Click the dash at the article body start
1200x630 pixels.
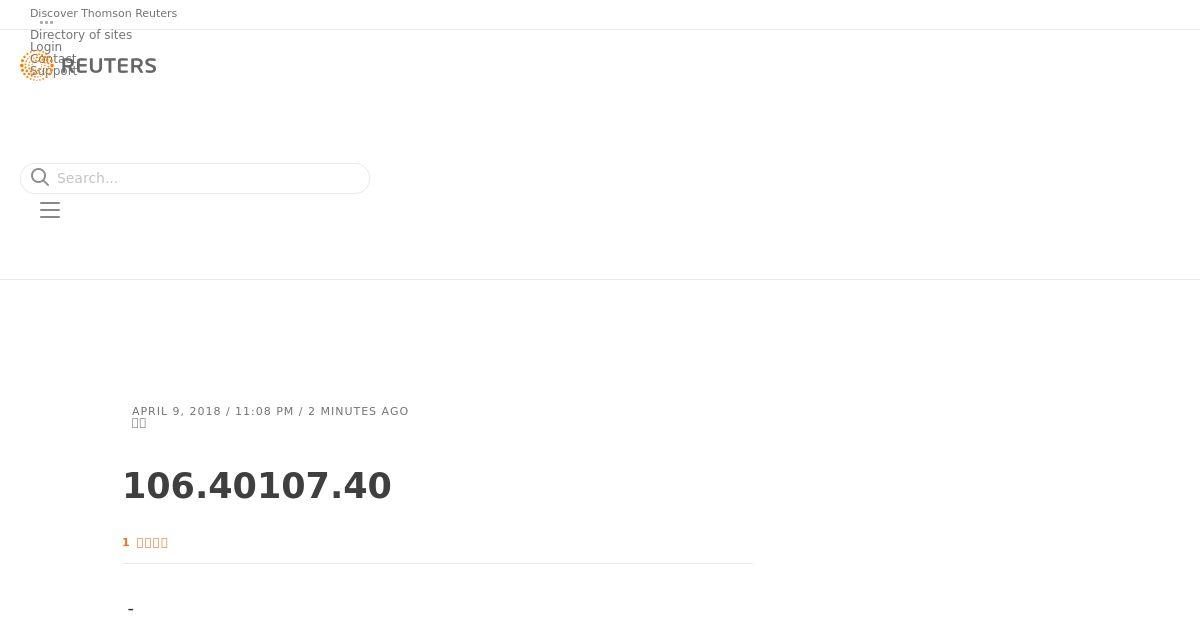click(131, 609)
